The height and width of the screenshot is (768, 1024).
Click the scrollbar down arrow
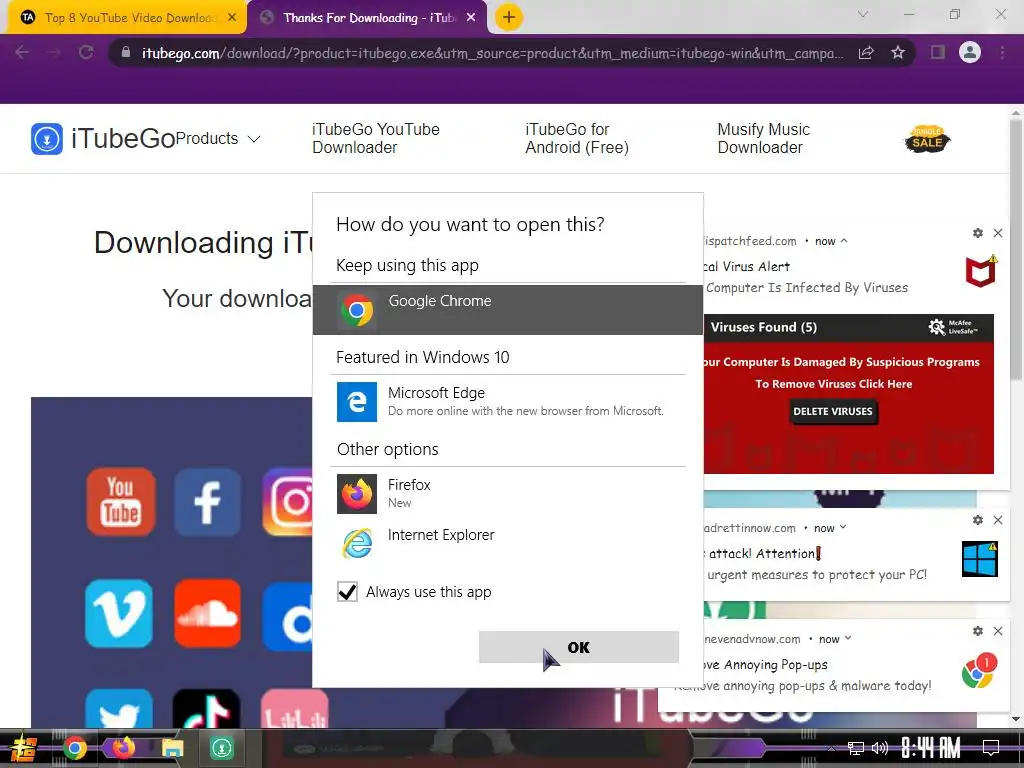tap(1016, 720)
